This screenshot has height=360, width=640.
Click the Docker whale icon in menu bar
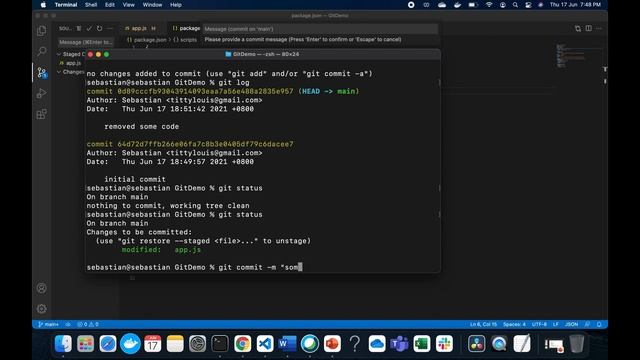click(458, 5)
